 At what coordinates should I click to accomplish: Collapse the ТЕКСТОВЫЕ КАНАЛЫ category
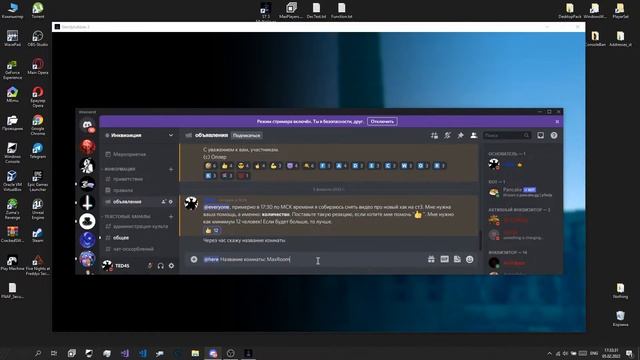point(127,216)
